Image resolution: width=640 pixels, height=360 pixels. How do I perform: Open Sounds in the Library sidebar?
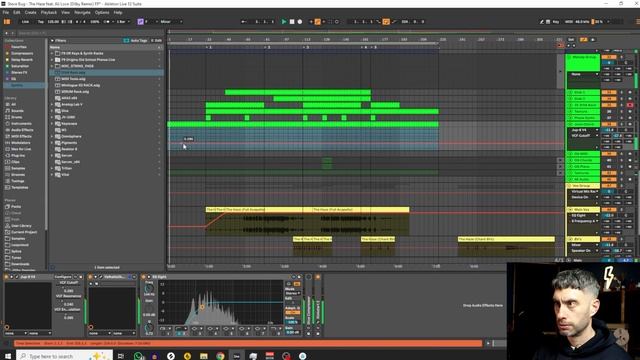[17, 111]
